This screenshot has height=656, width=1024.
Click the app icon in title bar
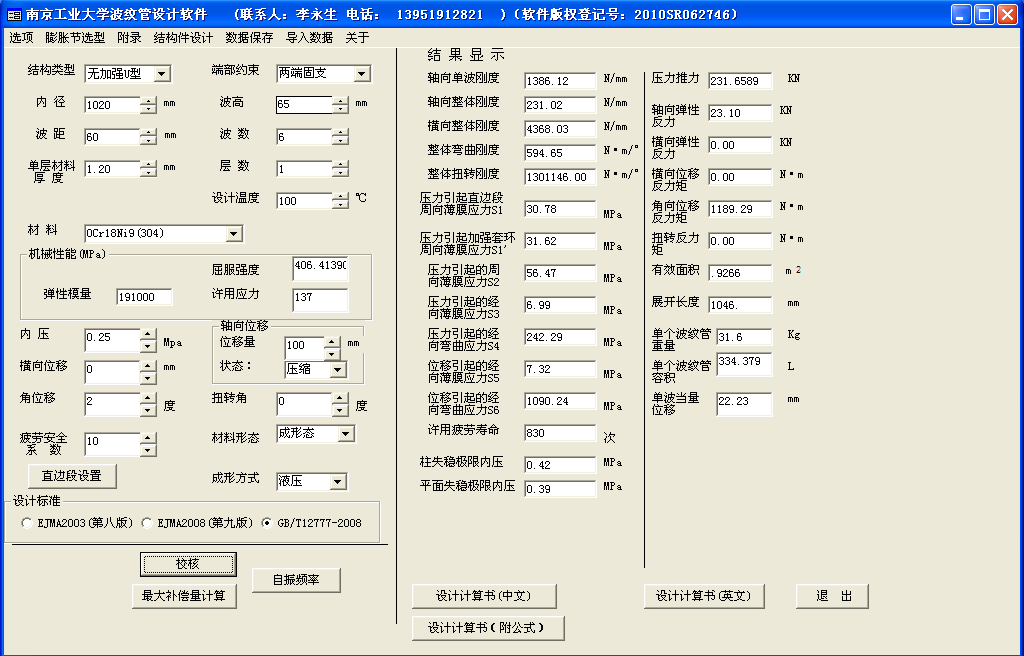15,14
